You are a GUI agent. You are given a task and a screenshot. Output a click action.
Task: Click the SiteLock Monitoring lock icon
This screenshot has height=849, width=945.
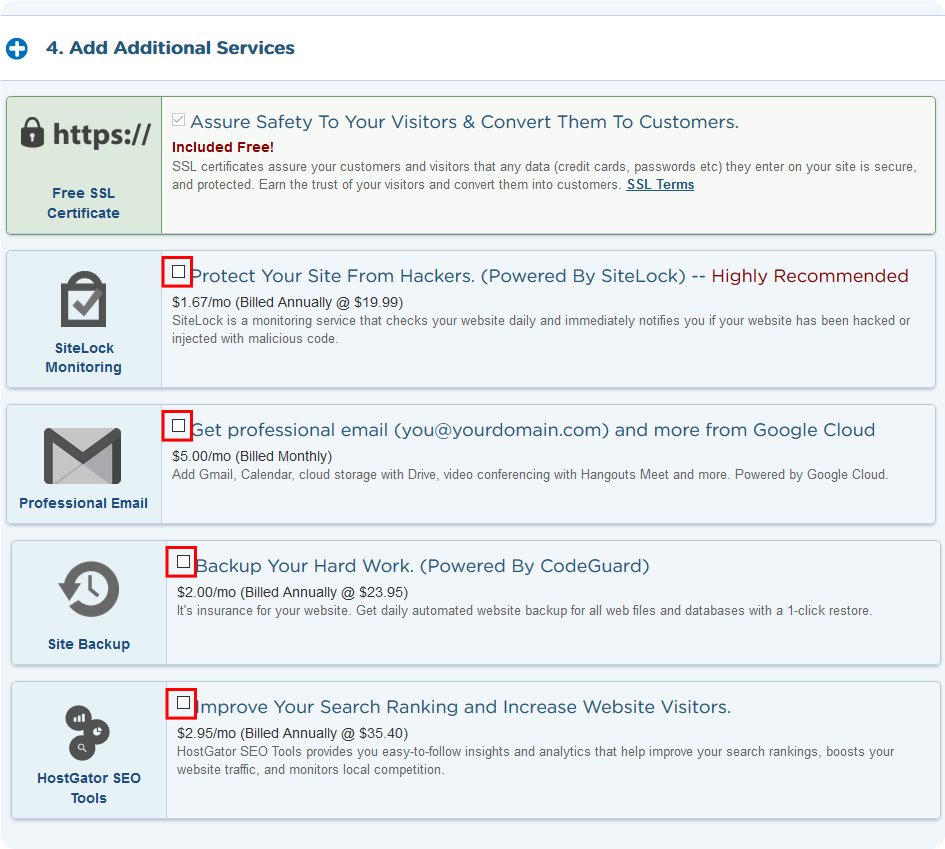(x=83, y=299)
